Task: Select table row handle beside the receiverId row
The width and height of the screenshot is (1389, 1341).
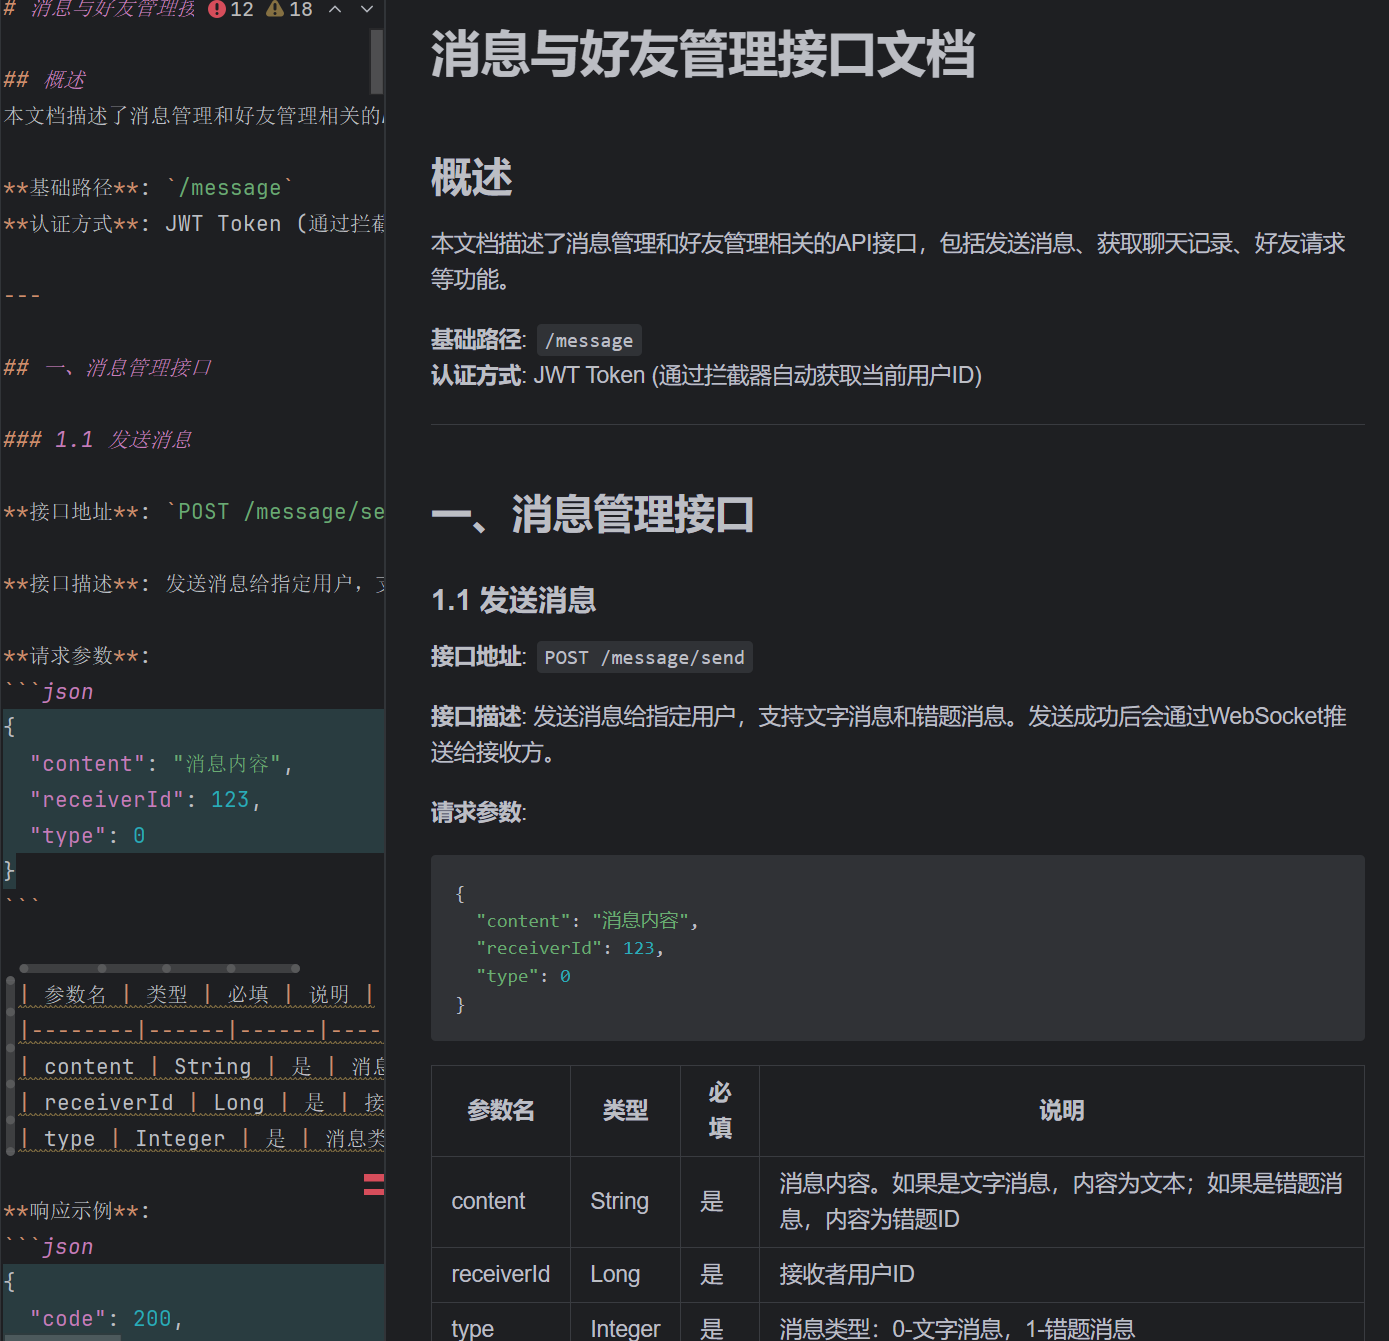Action: click(x=10, y=1102)
